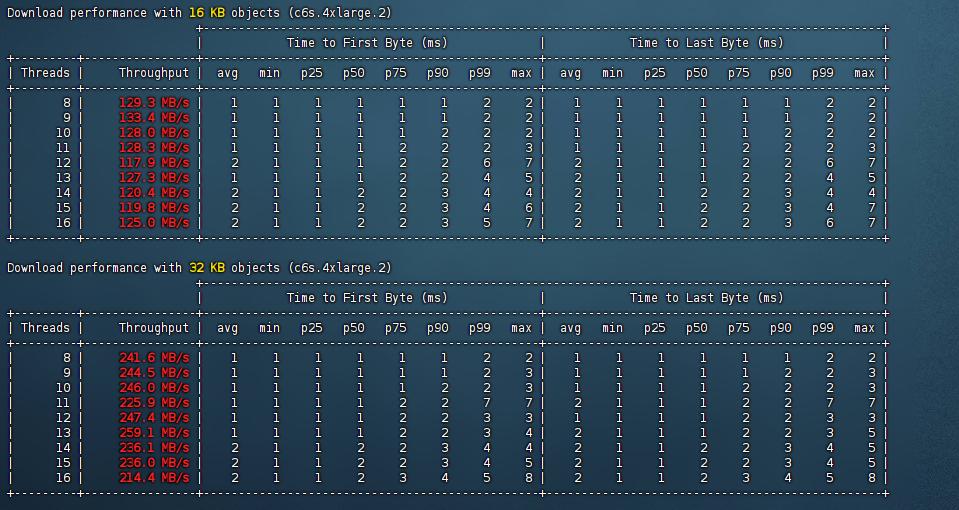Click 'Time to First Byte (ms)' in 16 KB table
The image size is (959, 510).
tap(367, 43)
